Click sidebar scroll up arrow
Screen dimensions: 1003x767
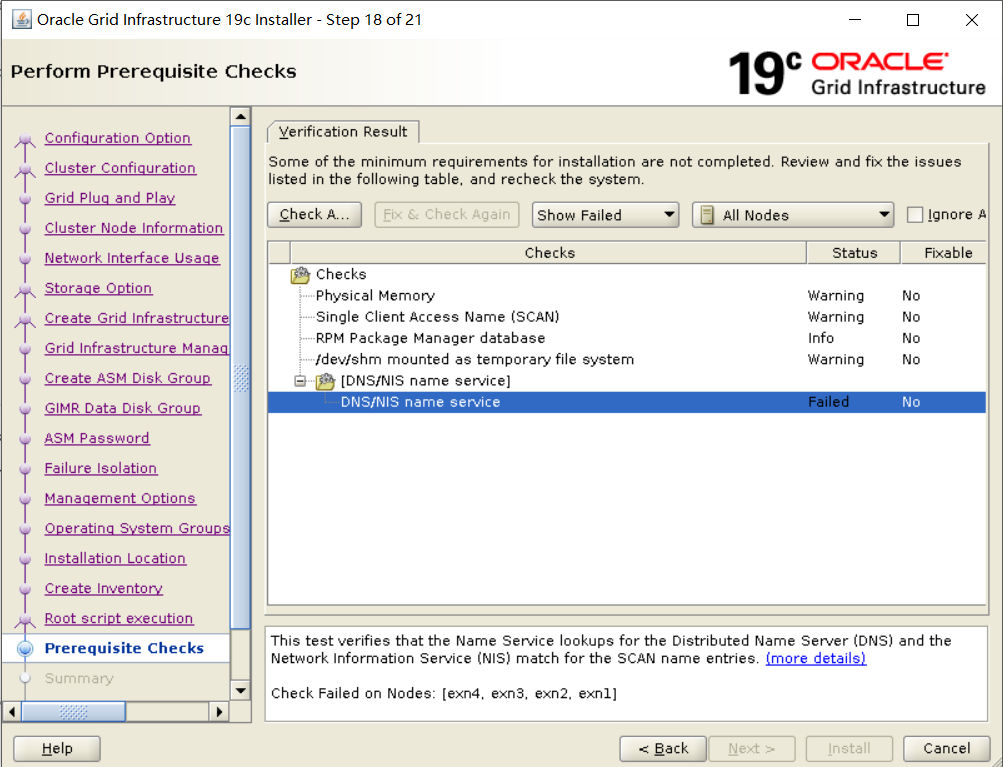pos(241,116)
